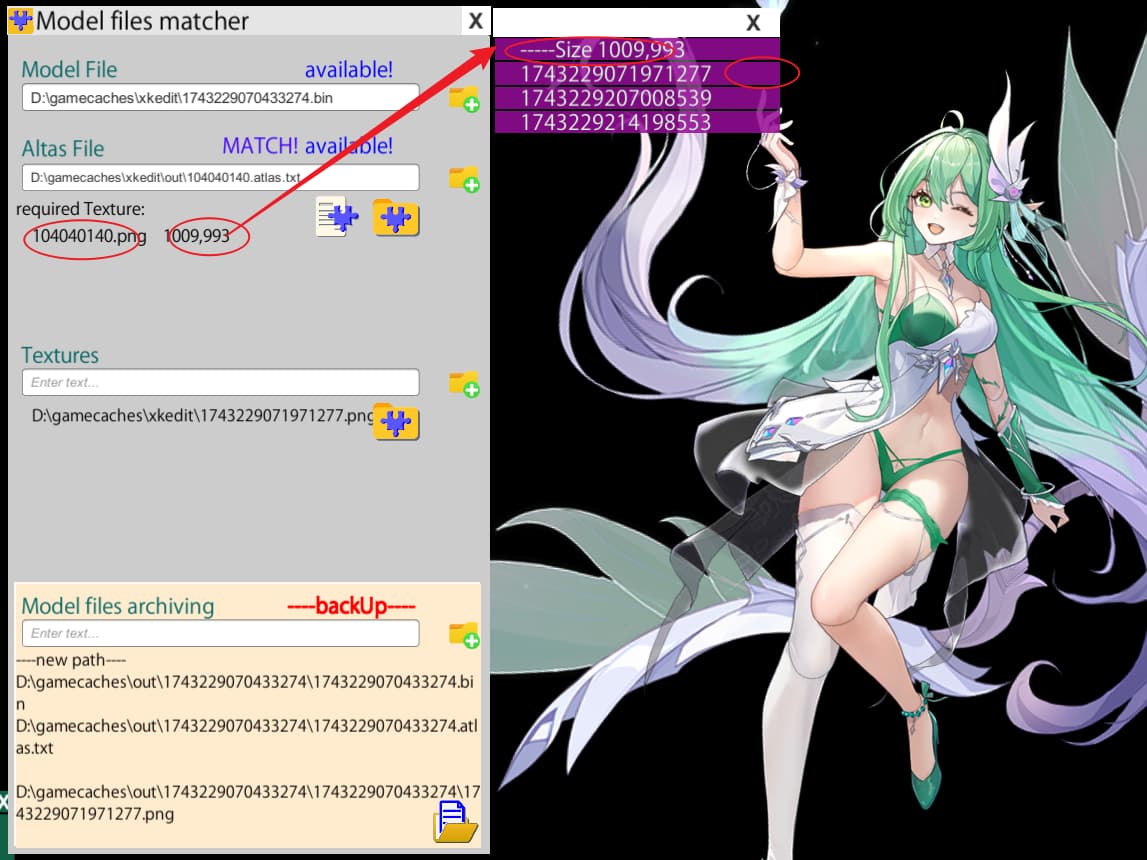
Task: Click the new path .bin entry
Action: (245, 693)
